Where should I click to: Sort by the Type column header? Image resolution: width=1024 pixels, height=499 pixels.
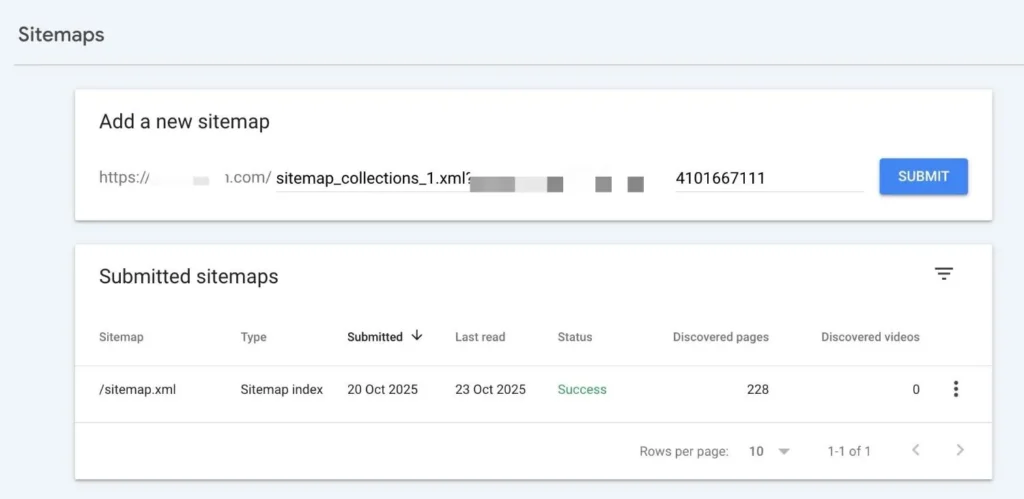click(253, 337)
